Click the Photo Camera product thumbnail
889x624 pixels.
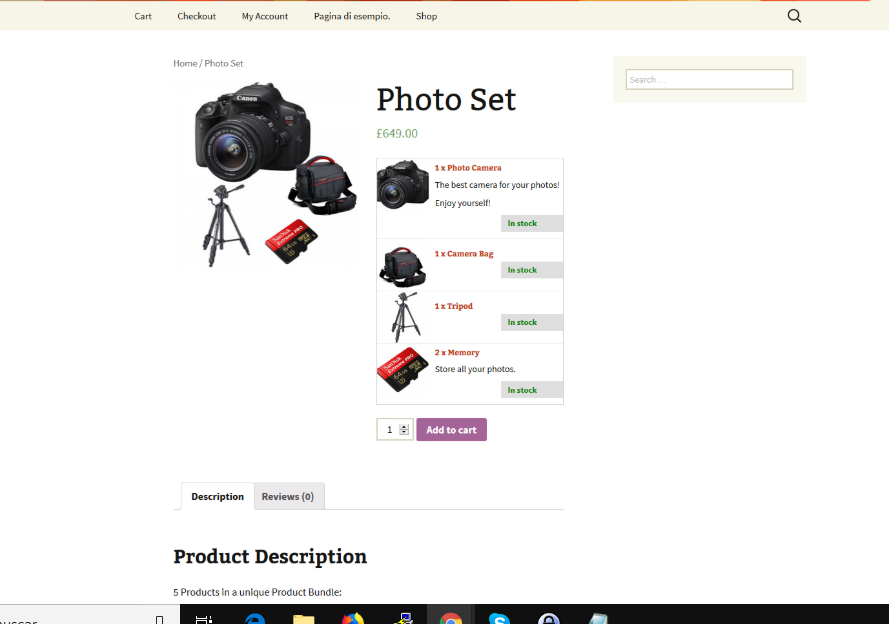[x=403, y=185]
